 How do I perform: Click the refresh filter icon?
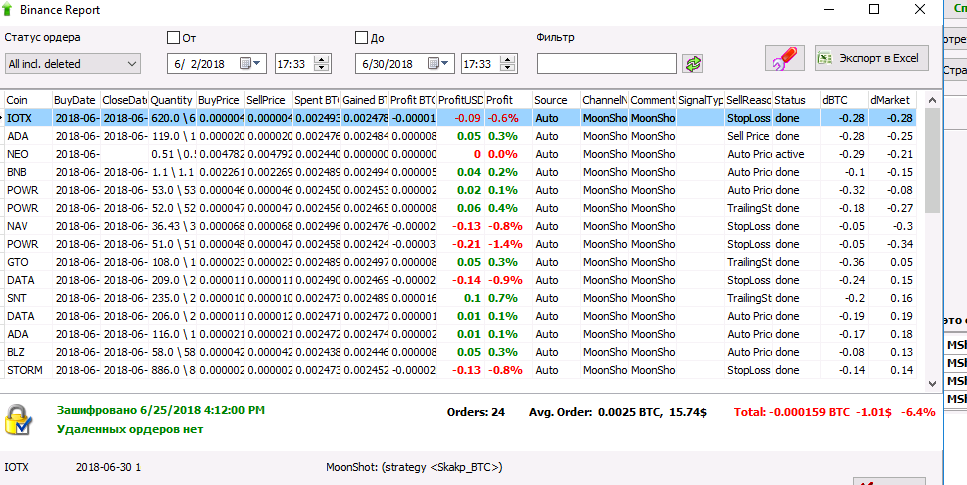click(693, 63)
